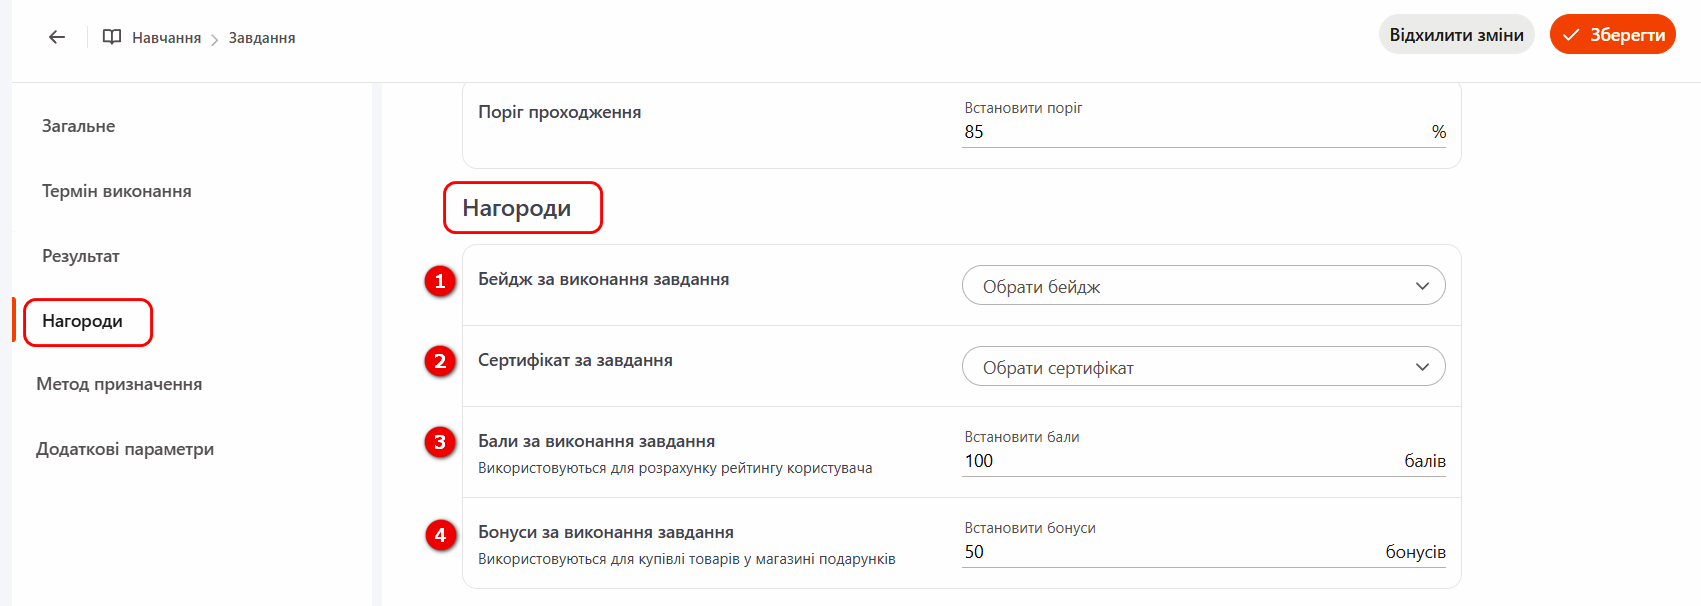
Task: Click red marker number 4
Action: (440, 535)
